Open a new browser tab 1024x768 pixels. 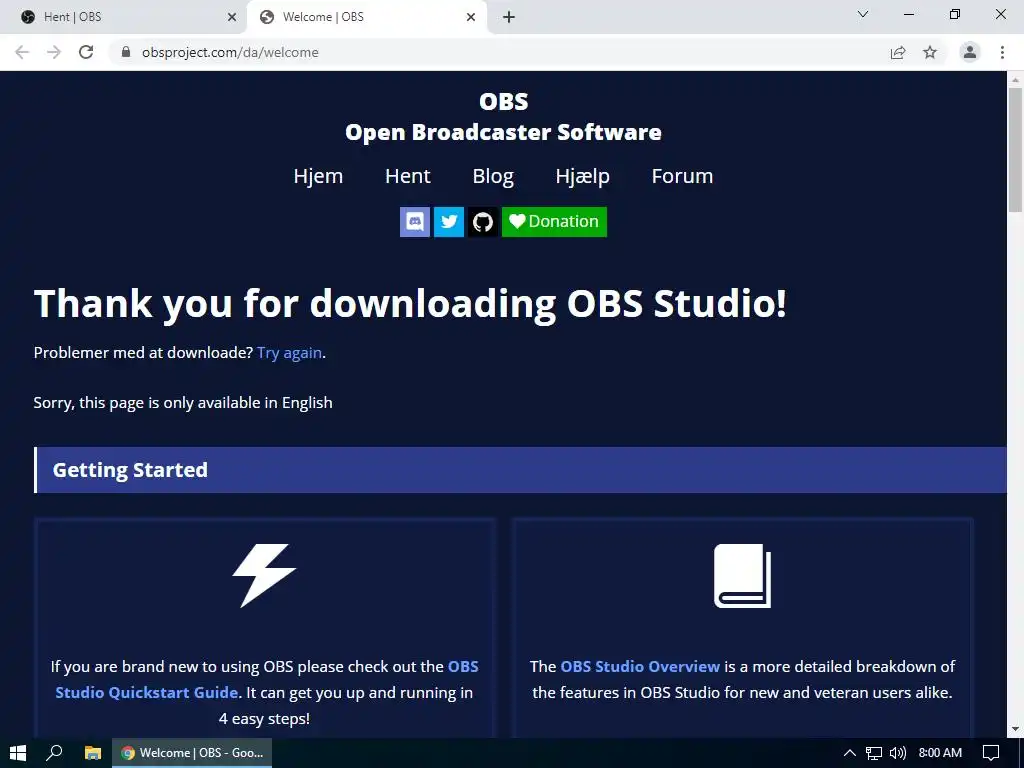coord(509,17)
